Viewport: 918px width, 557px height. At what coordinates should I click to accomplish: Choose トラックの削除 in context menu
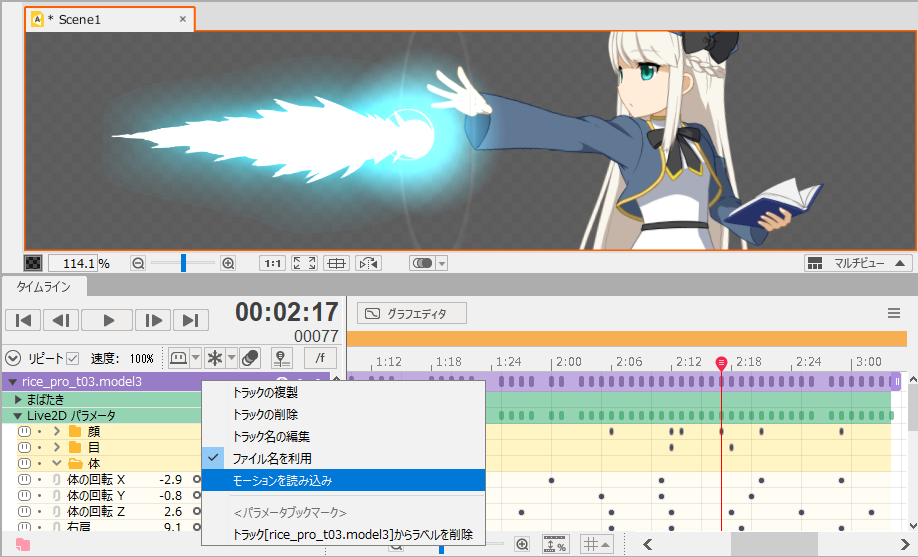tap(264, 414)
